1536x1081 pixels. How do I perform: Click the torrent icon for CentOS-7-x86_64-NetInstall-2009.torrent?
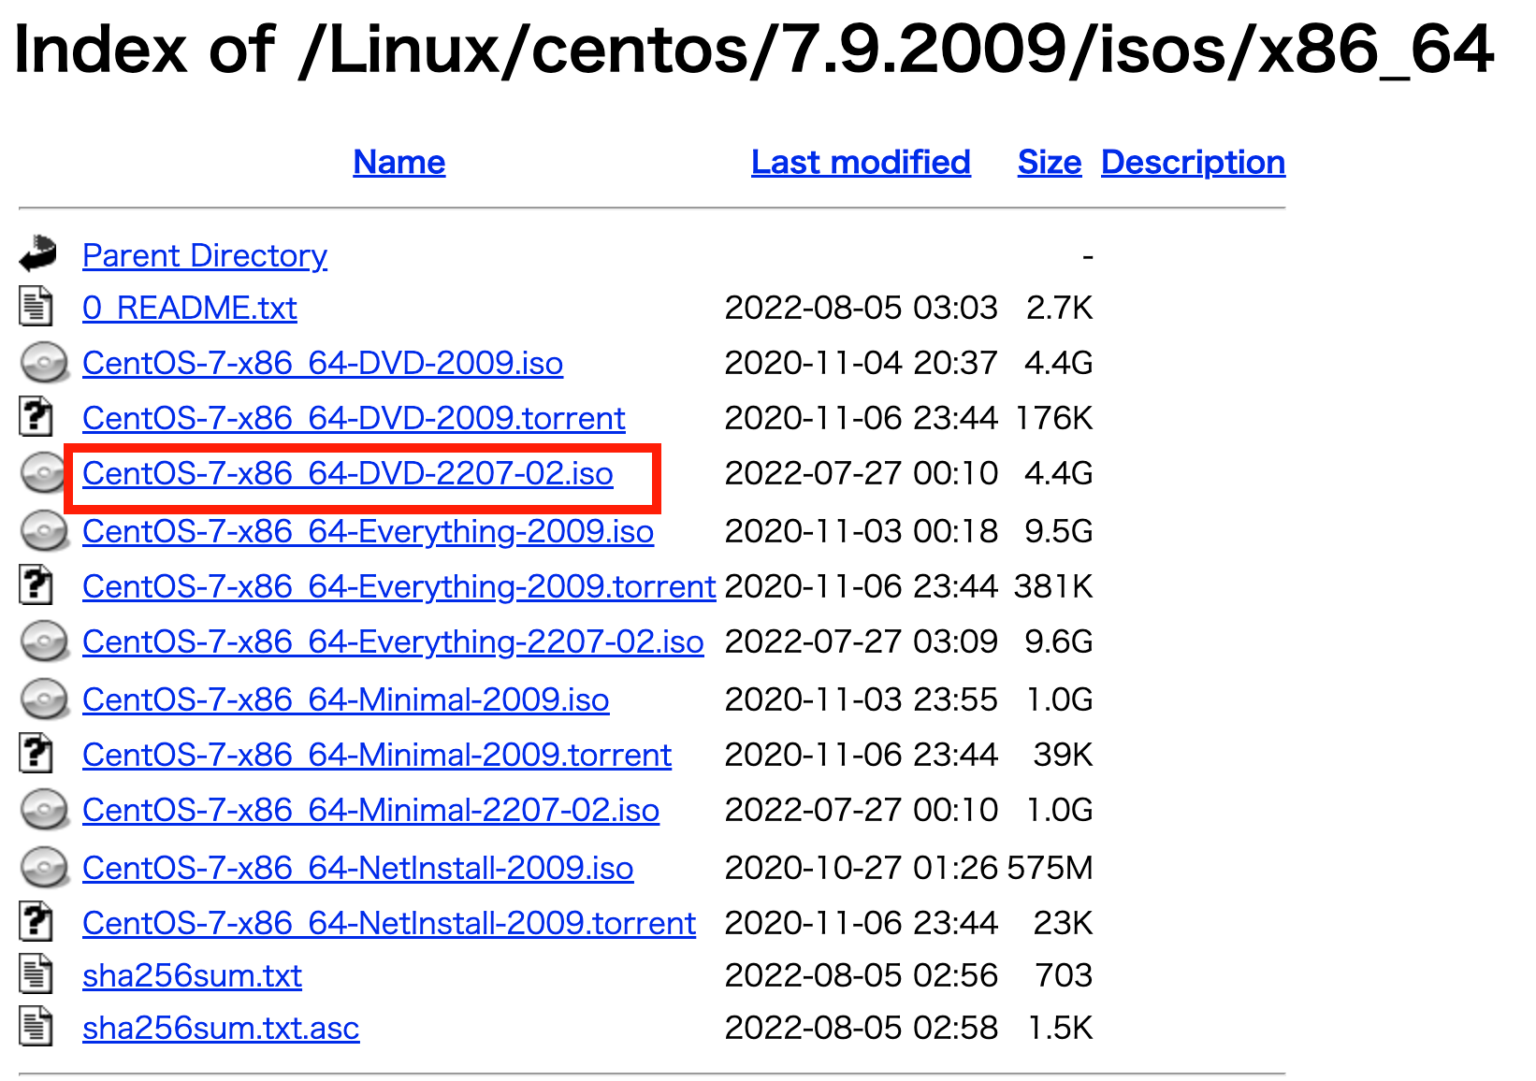pos(37,921)
